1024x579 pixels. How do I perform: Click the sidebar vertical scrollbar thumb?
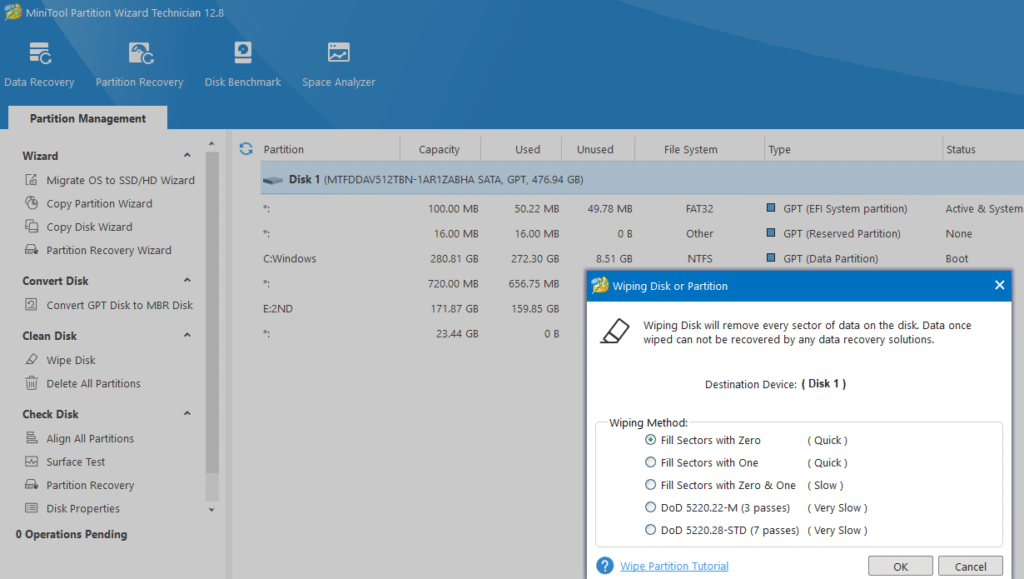pyautogui.click(x=212, y=312)
